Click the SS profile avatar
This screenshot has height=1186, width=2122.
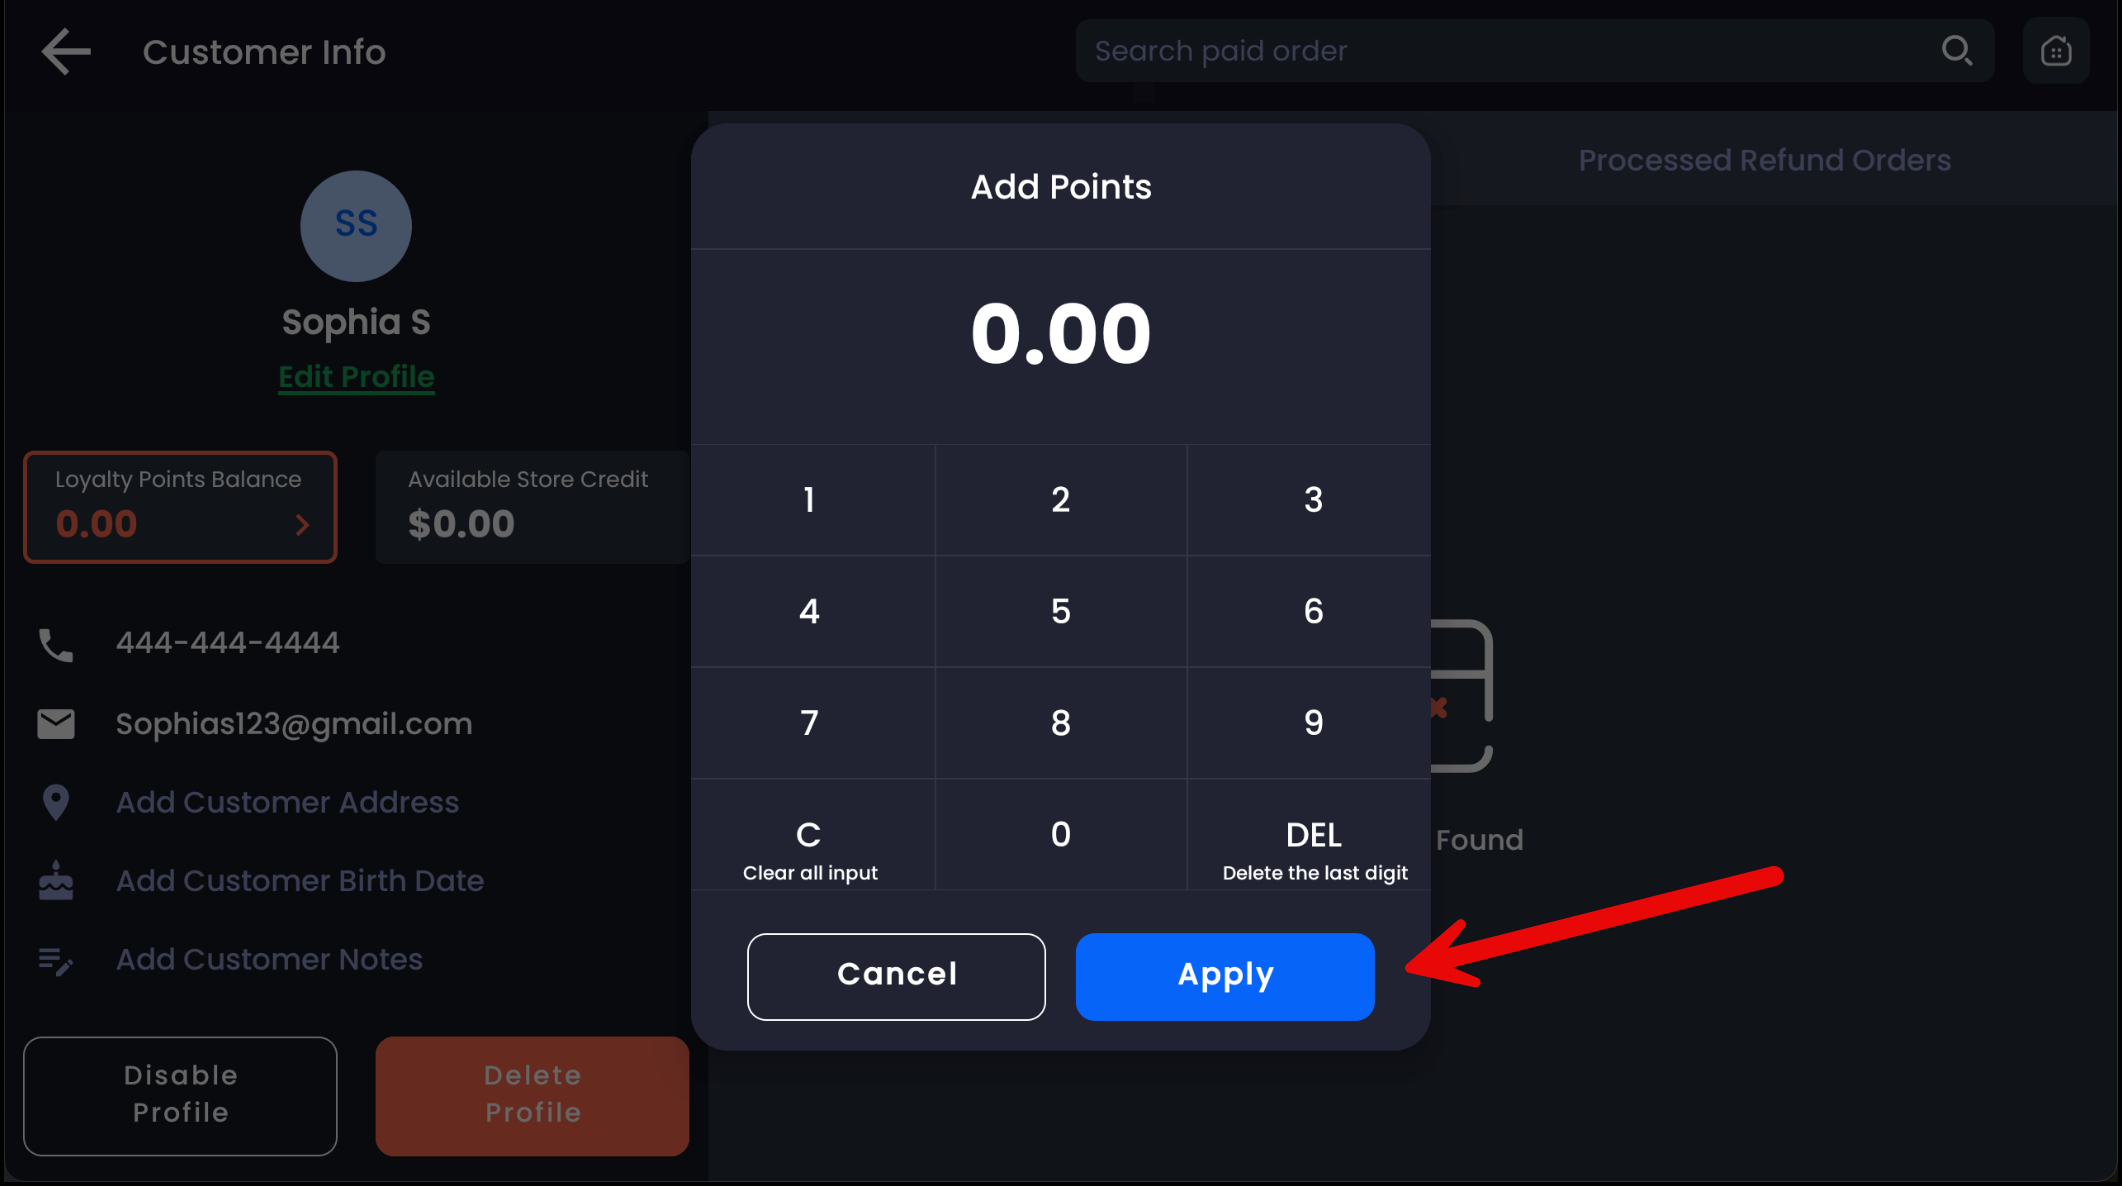(356, 225)
